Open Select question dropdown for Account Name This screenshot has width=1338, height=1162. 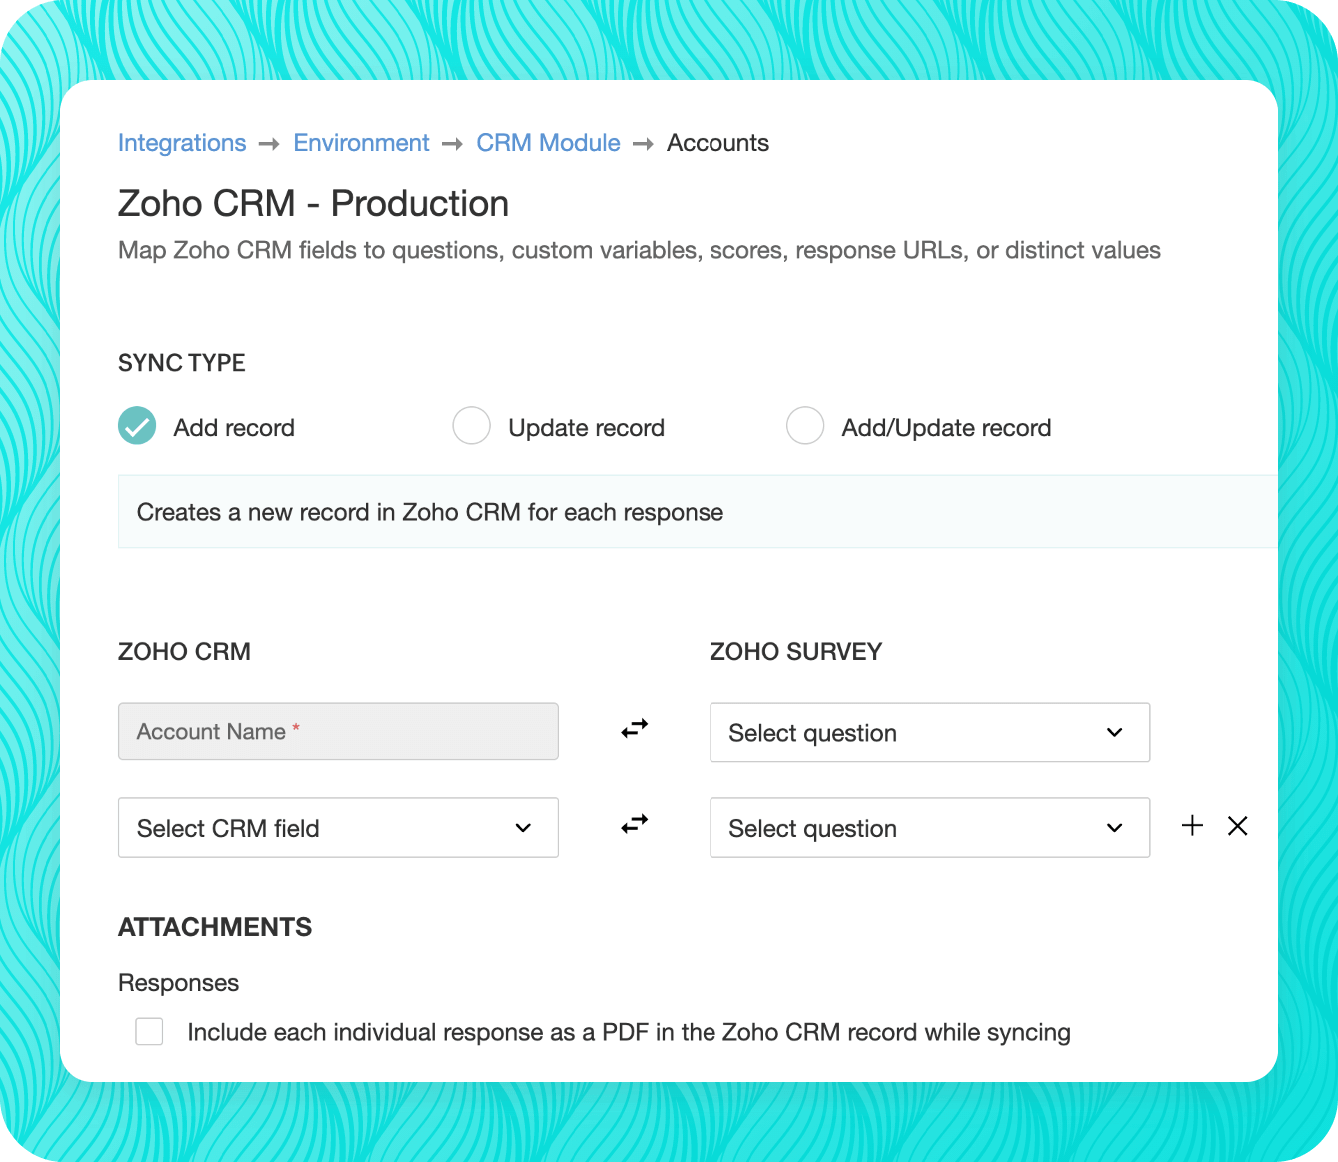[x=929, y=732]
